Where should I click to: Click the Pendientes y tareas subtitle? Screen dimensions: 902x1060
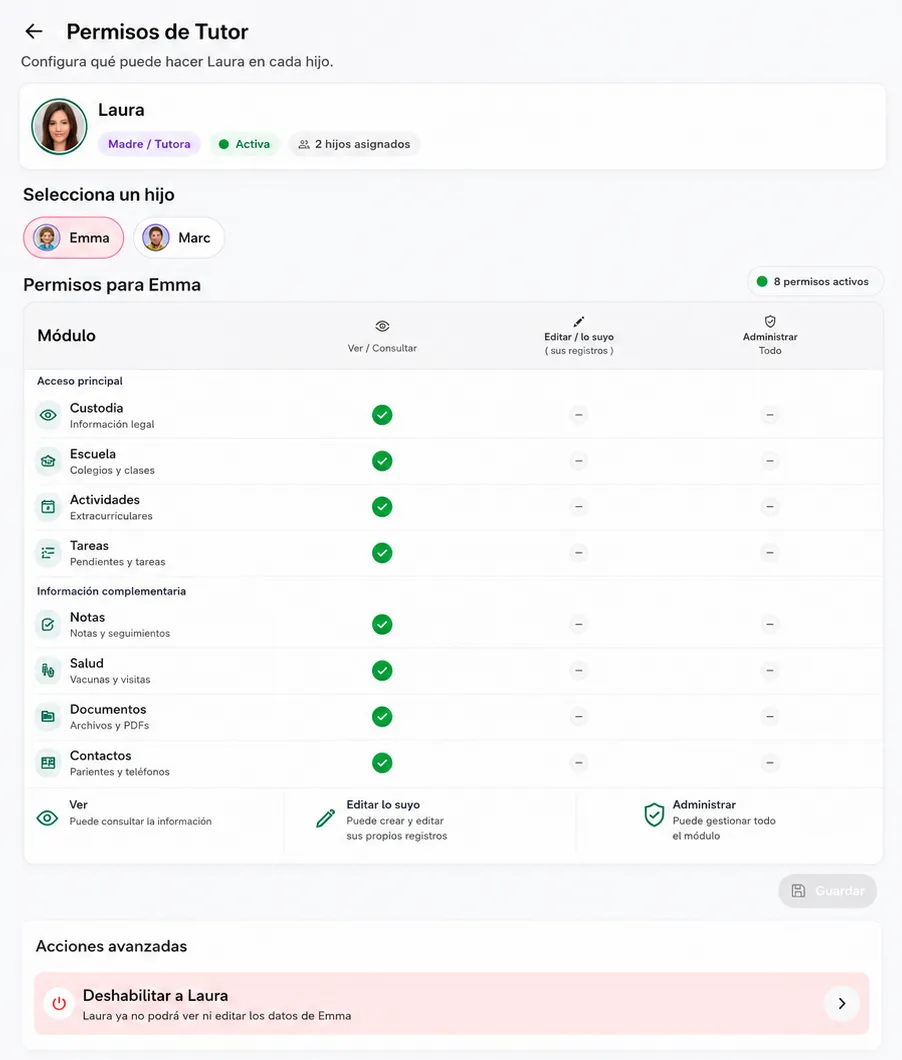[118, 562]
